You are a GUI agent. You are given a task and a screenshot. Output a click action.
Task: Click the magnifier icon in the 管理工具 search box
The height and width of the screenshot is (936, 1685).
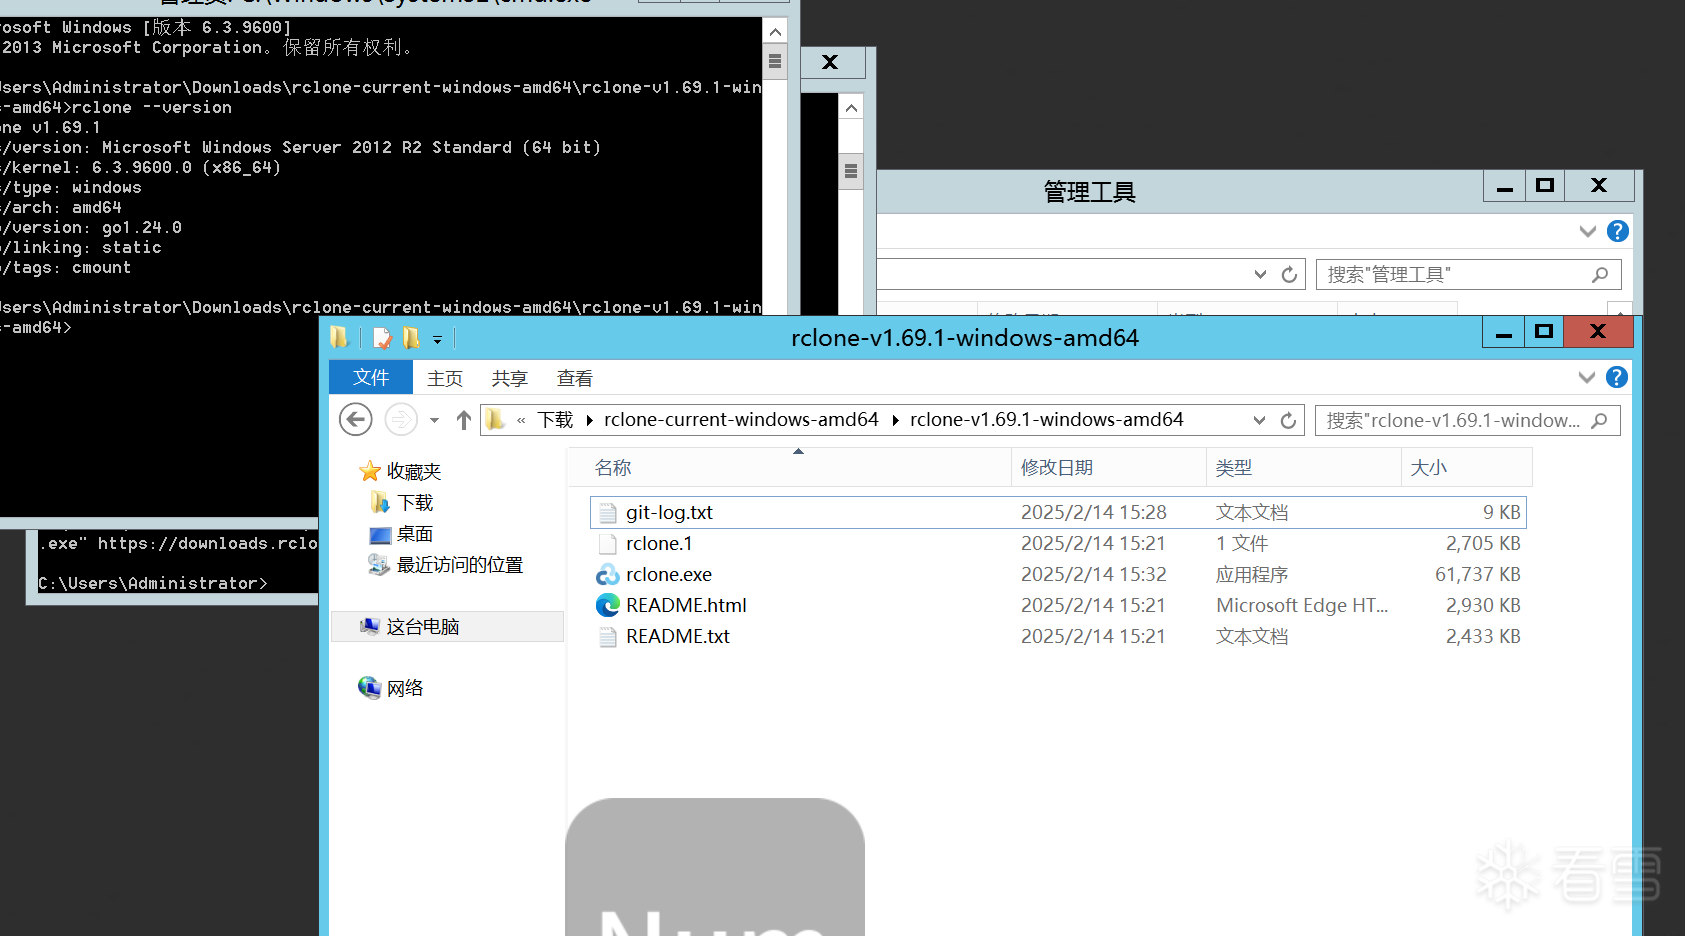click(x=1600, y=274)
